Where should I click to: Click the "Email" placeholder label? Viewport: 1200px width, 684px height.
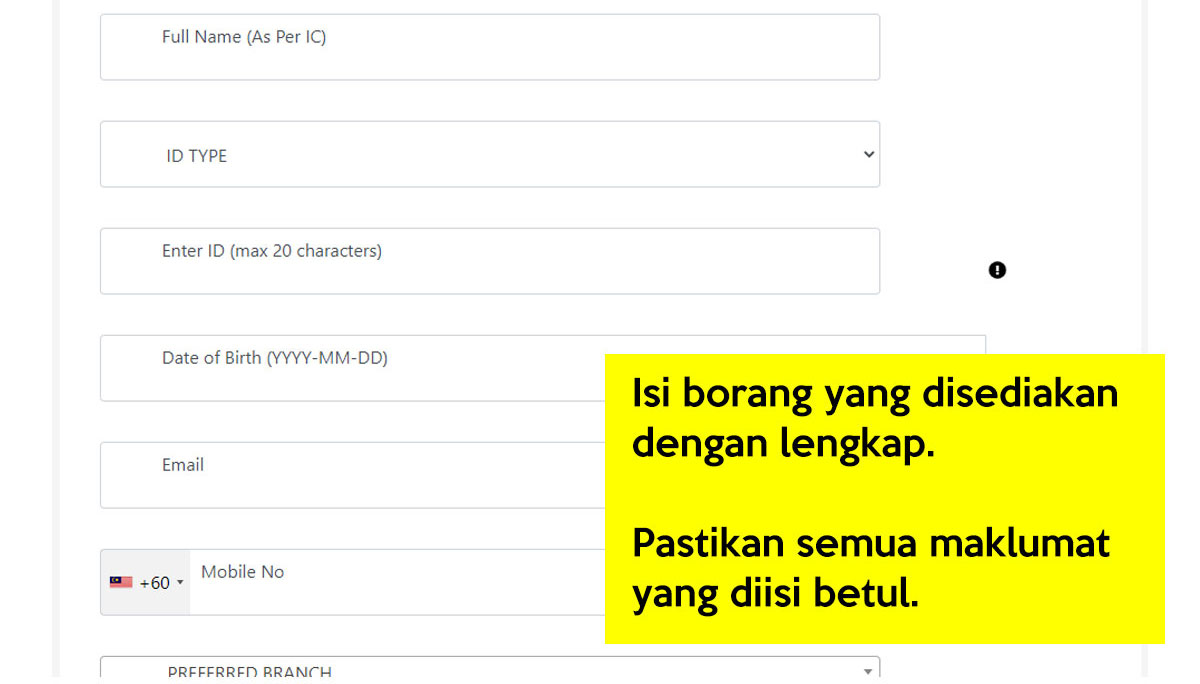[183, 465]
